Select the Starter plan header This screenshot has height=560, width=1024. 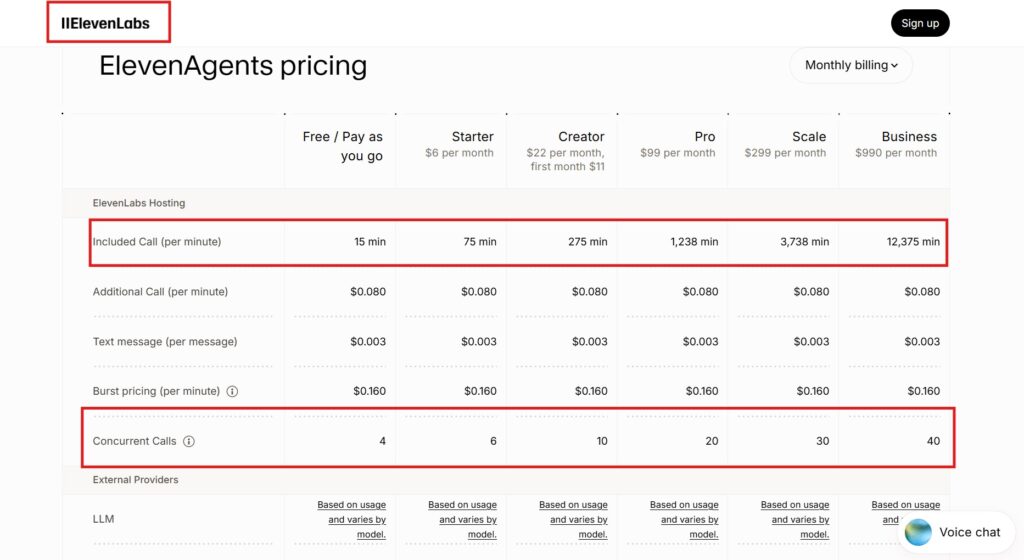click(x=472, y=137)
